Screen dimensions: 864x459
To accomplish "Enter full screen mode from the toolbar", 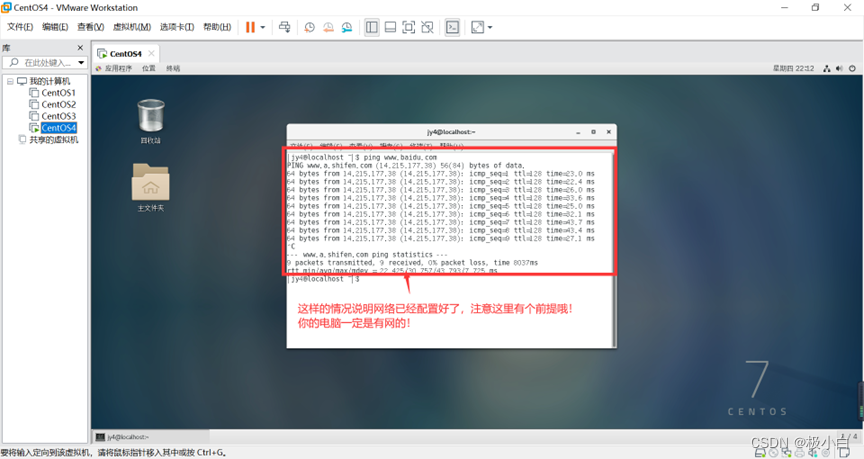I will [x=408, y=27].
